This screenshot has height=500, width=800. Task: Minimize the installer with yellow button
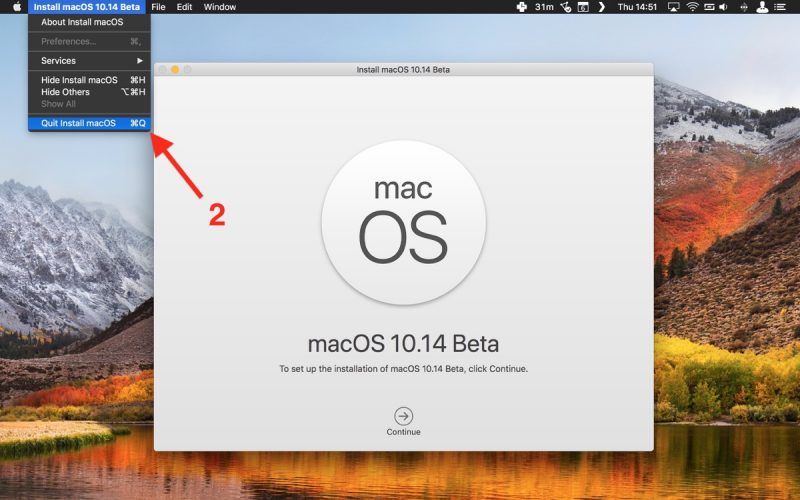coord(174,69)
